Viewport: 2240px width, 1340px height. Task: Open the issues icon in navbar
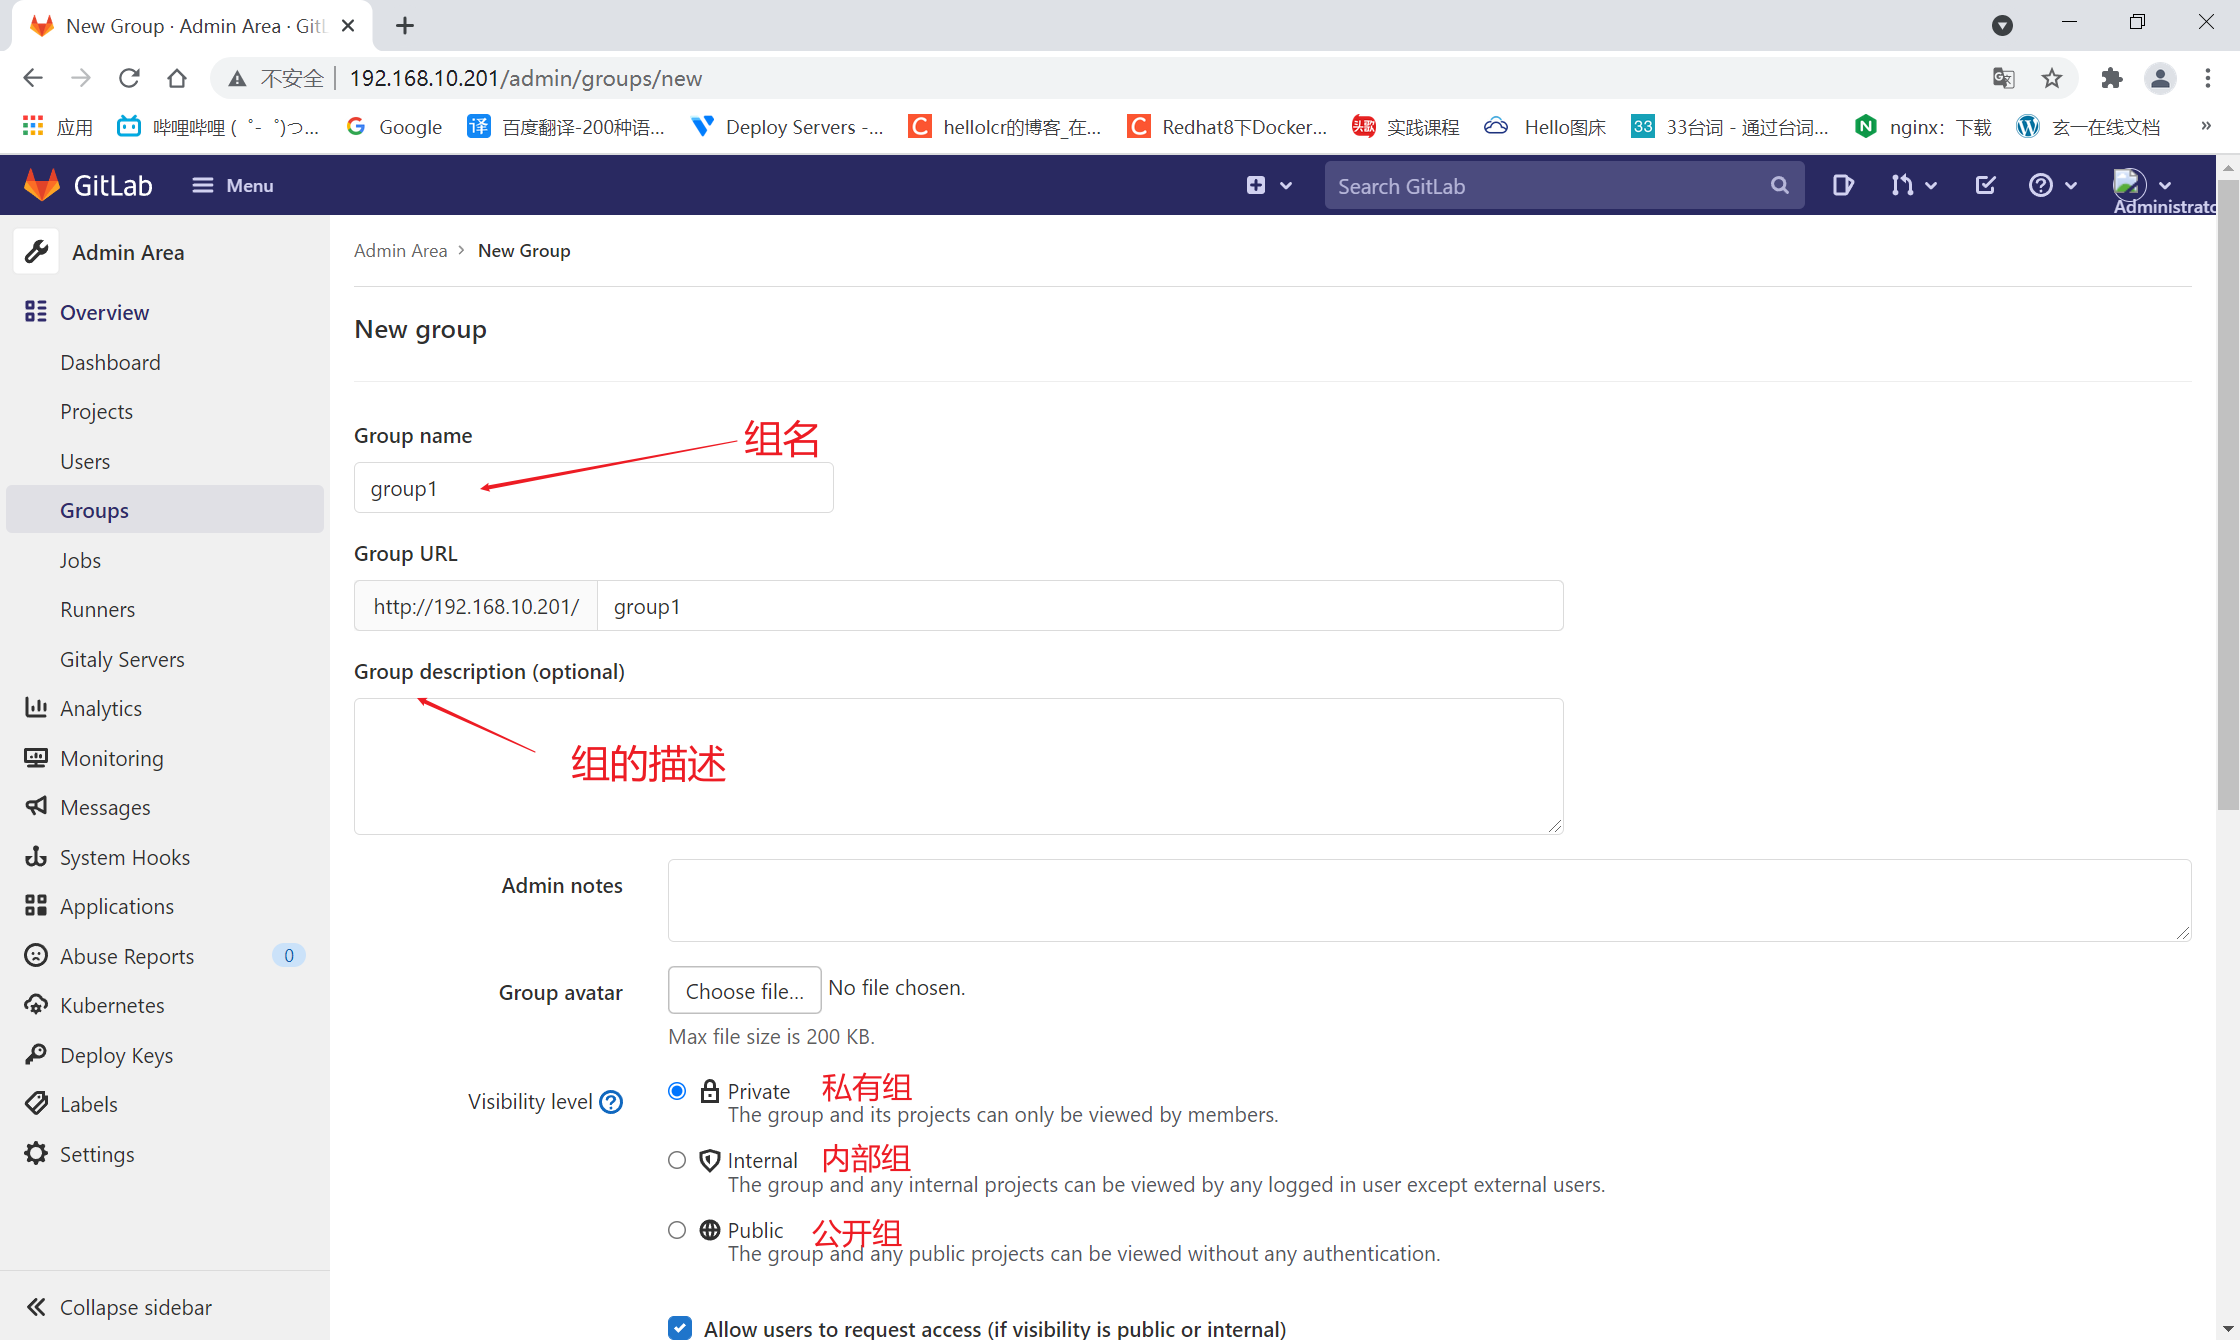[x=1842, y=185]
